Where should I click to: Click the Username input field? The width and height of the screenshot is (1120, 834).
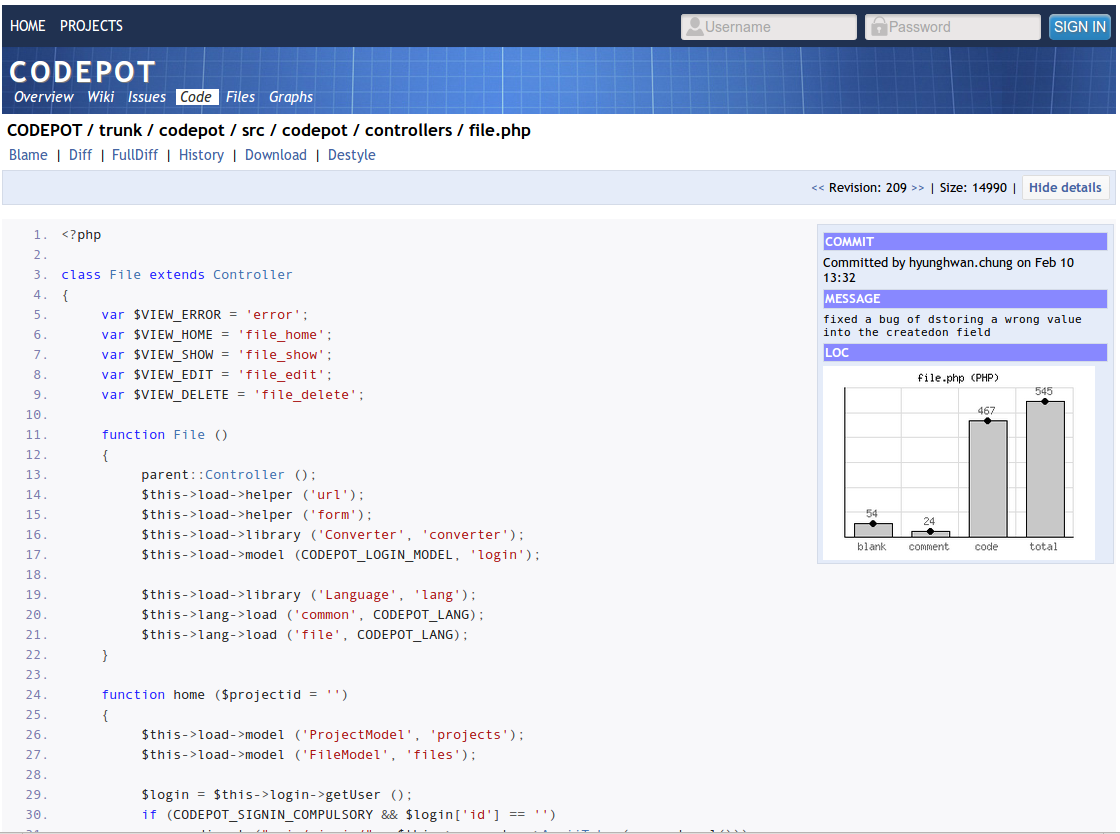770,26
